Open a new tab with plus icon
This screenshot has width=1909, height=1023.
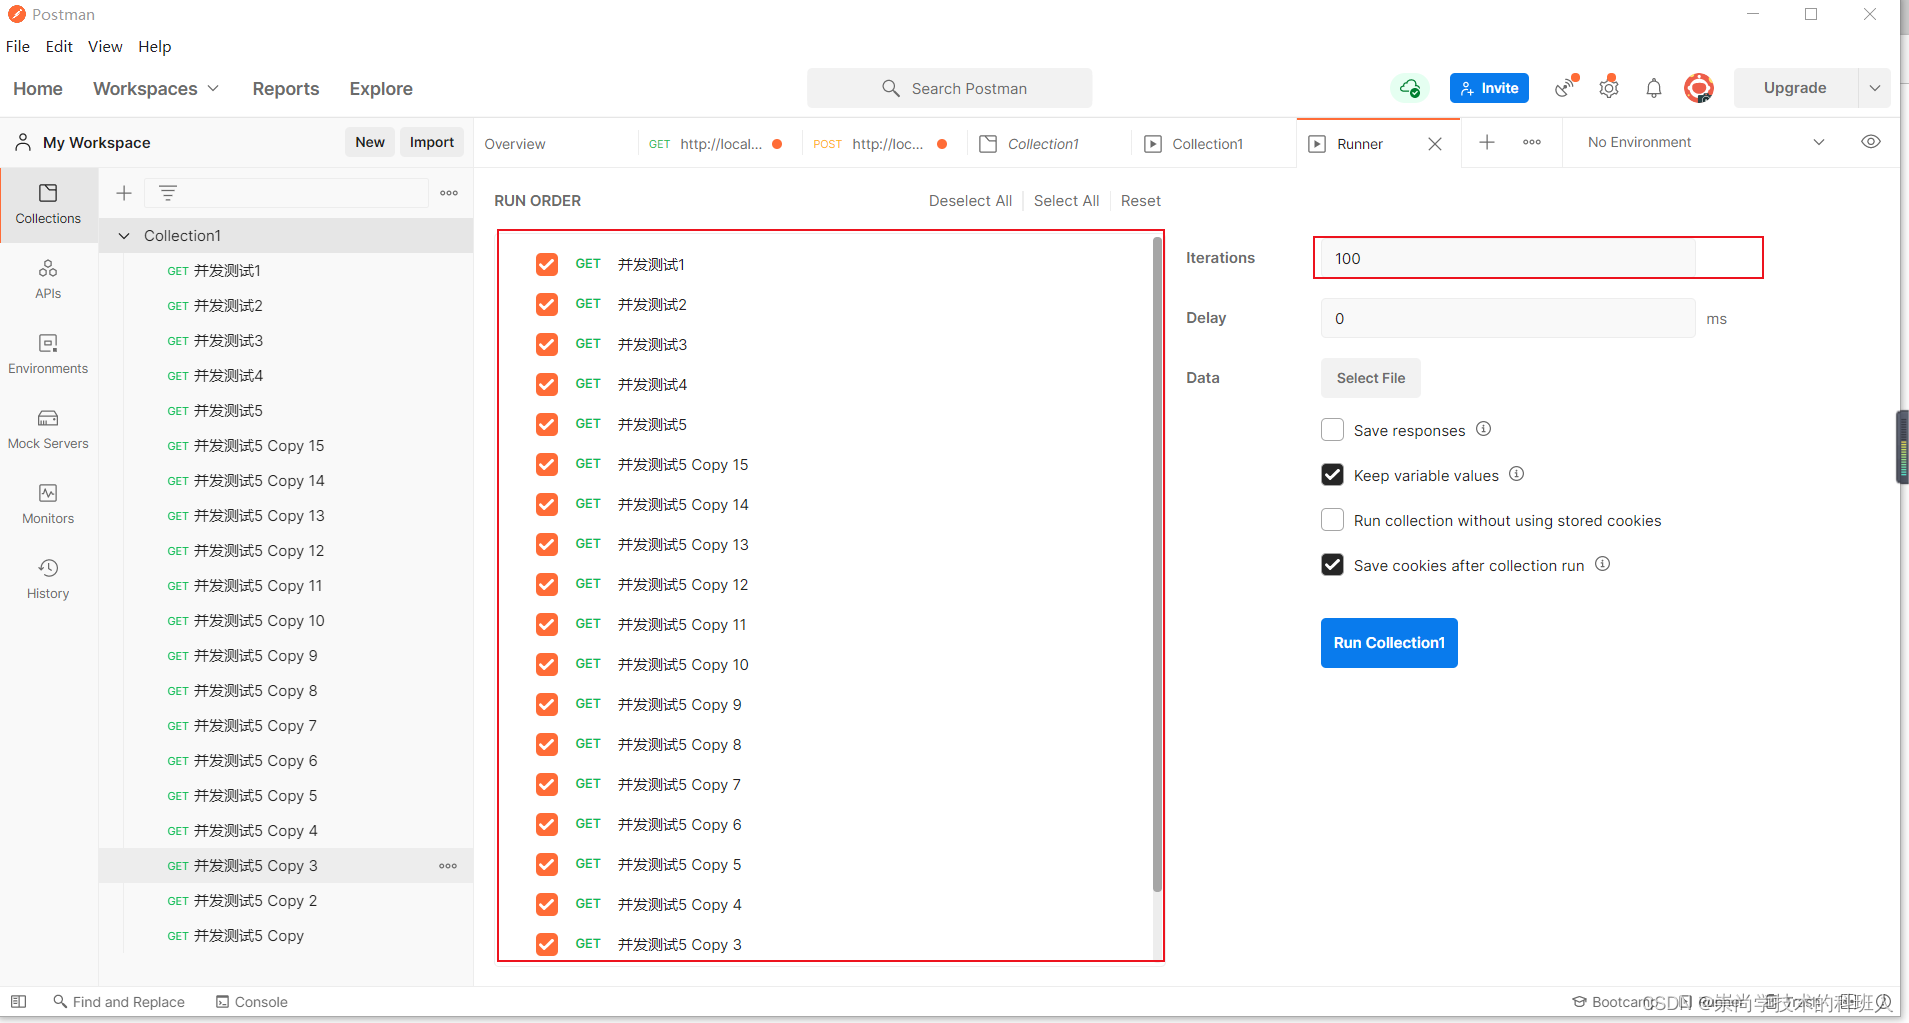click(1487, 142)
